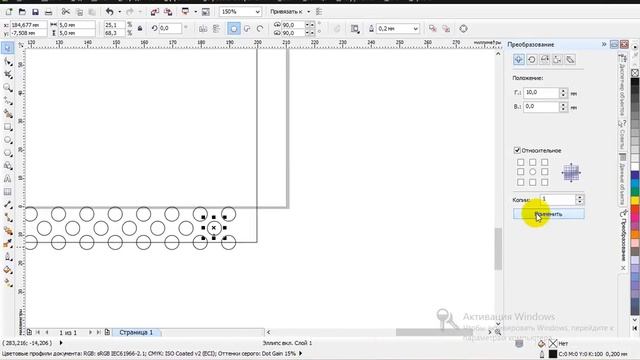Select the top-right anchor point checkbox
Image resolution: width=640 pixels, height=360 pixels.
[544, 162]
